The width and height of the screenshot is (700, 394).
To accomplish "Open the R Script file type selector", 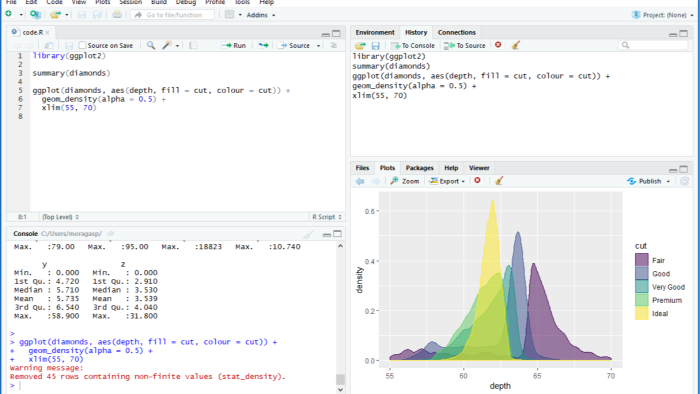I will tap(327, 217).
